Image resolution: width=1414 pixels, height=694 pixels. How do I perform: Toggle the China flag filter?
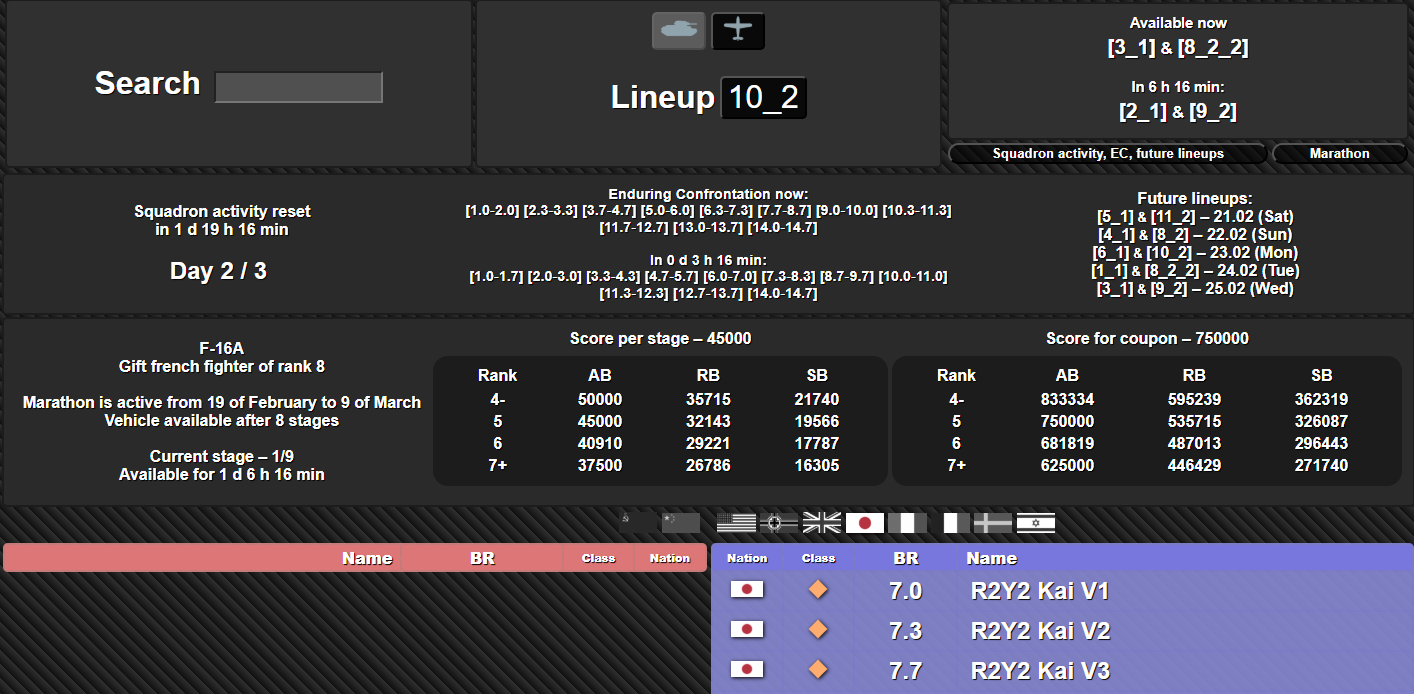click(x=680, y=522)
